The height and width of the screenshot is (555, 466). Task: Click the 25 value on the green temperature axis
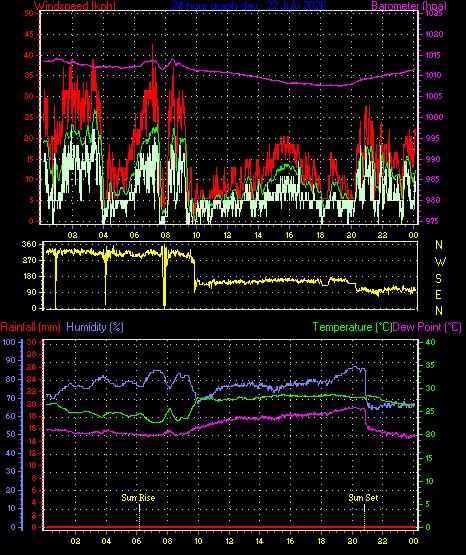430,412
